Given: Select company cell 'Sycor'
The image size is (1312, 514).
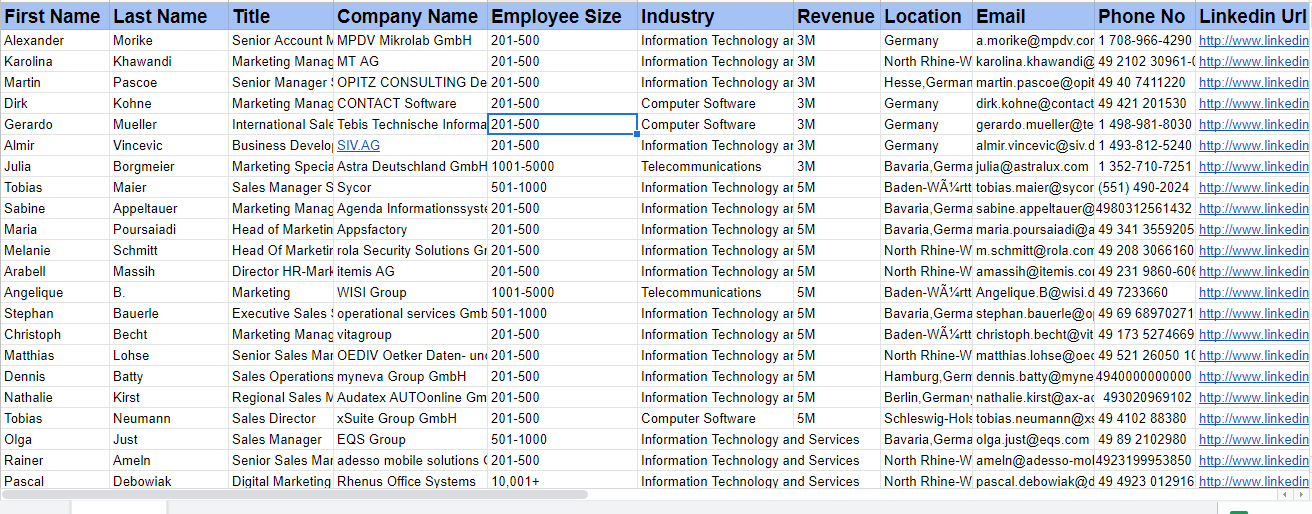Looking at the screenshot, I should click(x=411, y=187).
